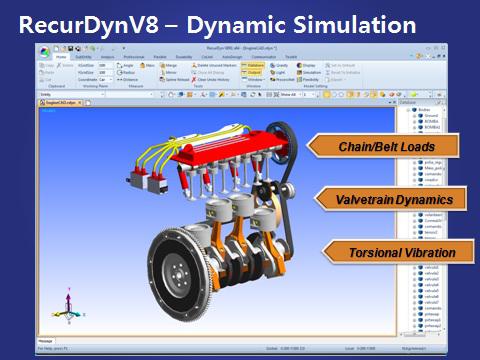
Task: Open the Simulation setting
Action: point(309,72)
